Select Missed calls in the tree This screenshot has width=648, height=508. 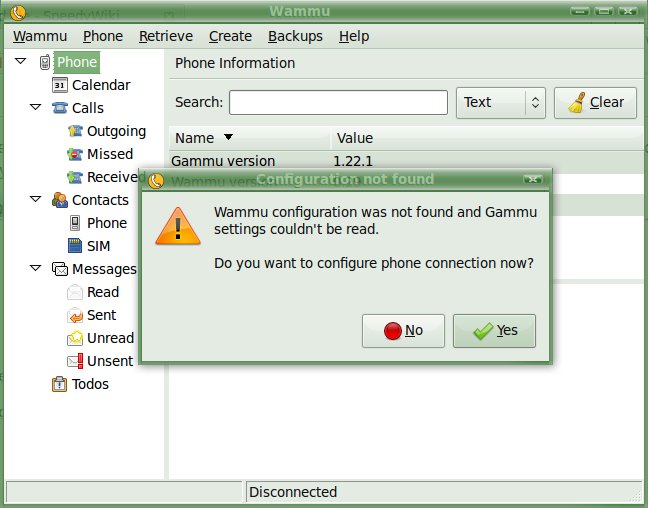[x=110, y=154]
